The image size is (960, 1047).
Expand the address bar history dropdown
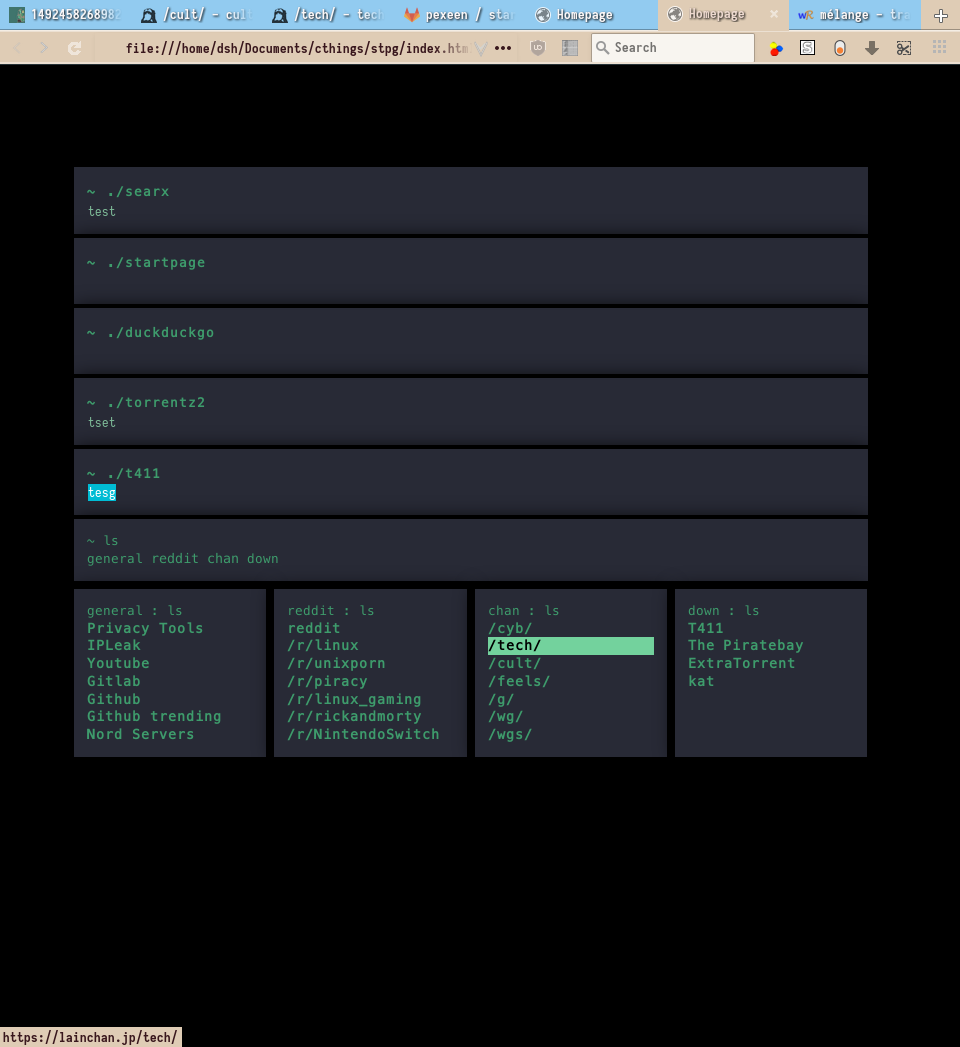click(x=481, y=48)
